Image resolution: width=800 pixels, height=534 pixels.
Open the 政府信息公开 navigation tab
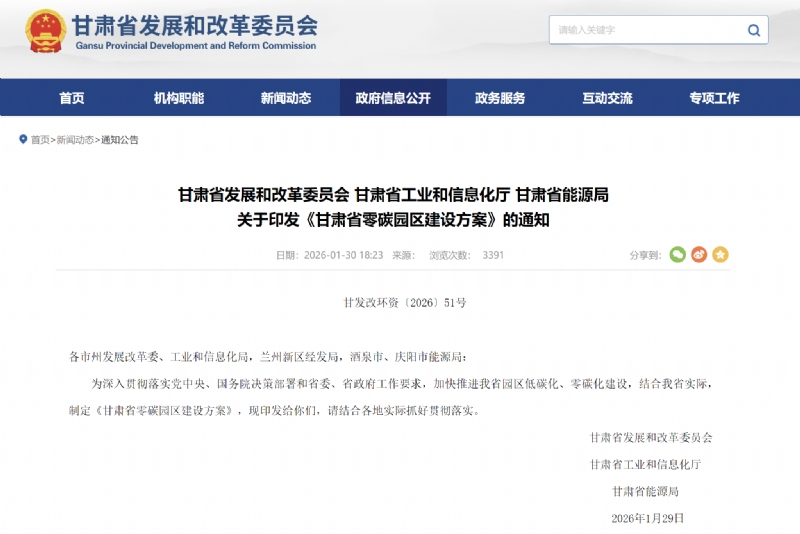point(393,98)
